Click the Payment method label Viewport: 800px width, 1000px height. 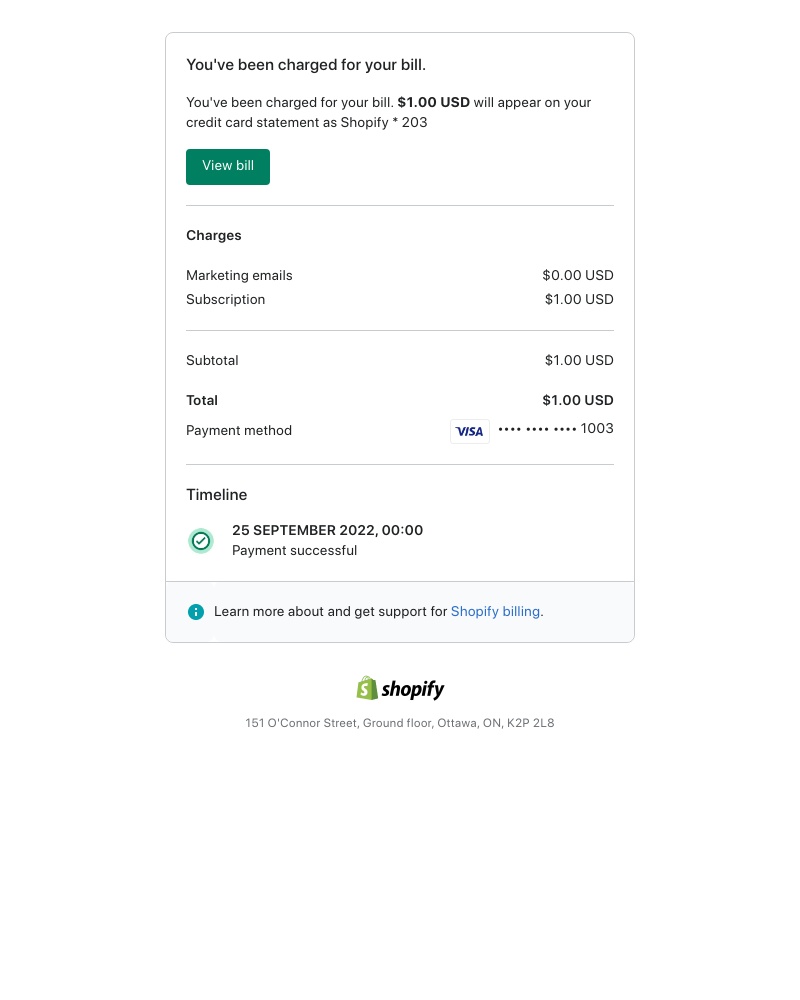pyautogui.click(x=239, y=430)
